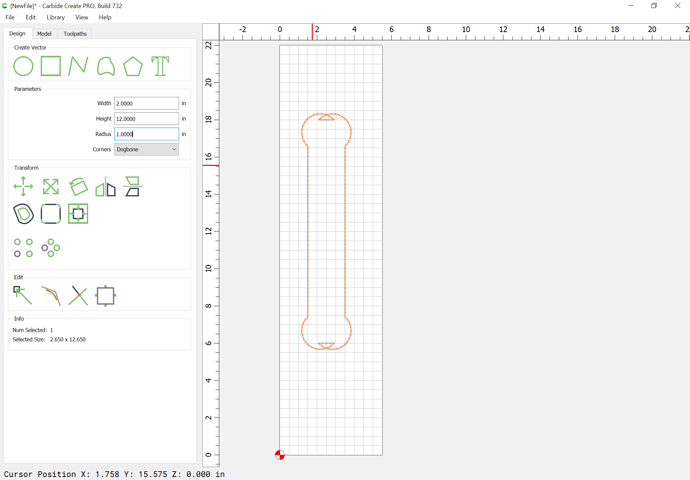Activate the Trim curve edit tool
The image size is (690, 480).
coord(51,295)
